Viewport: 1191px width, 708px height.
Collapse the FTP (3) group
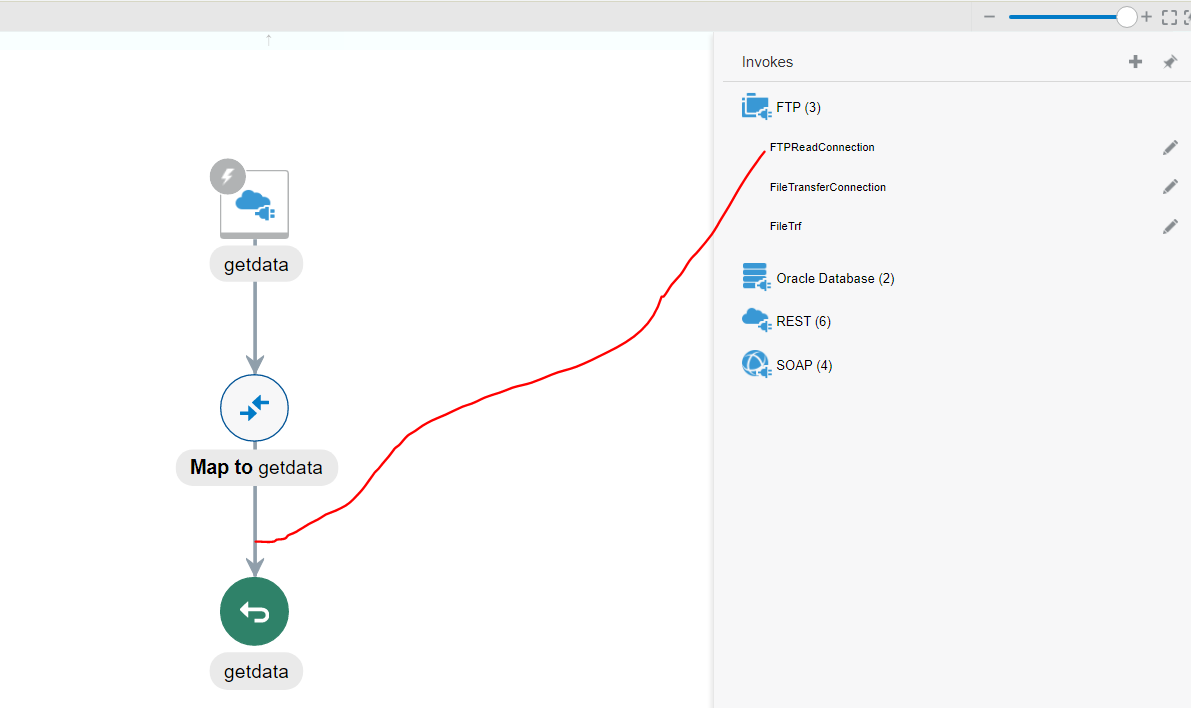[798, 107]
